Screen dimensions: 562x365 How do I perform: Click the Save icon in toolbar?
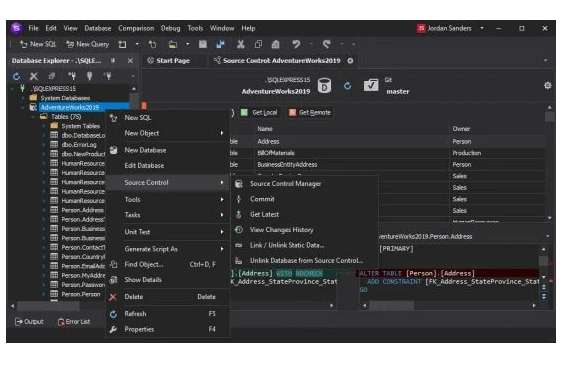click(203, 44)
